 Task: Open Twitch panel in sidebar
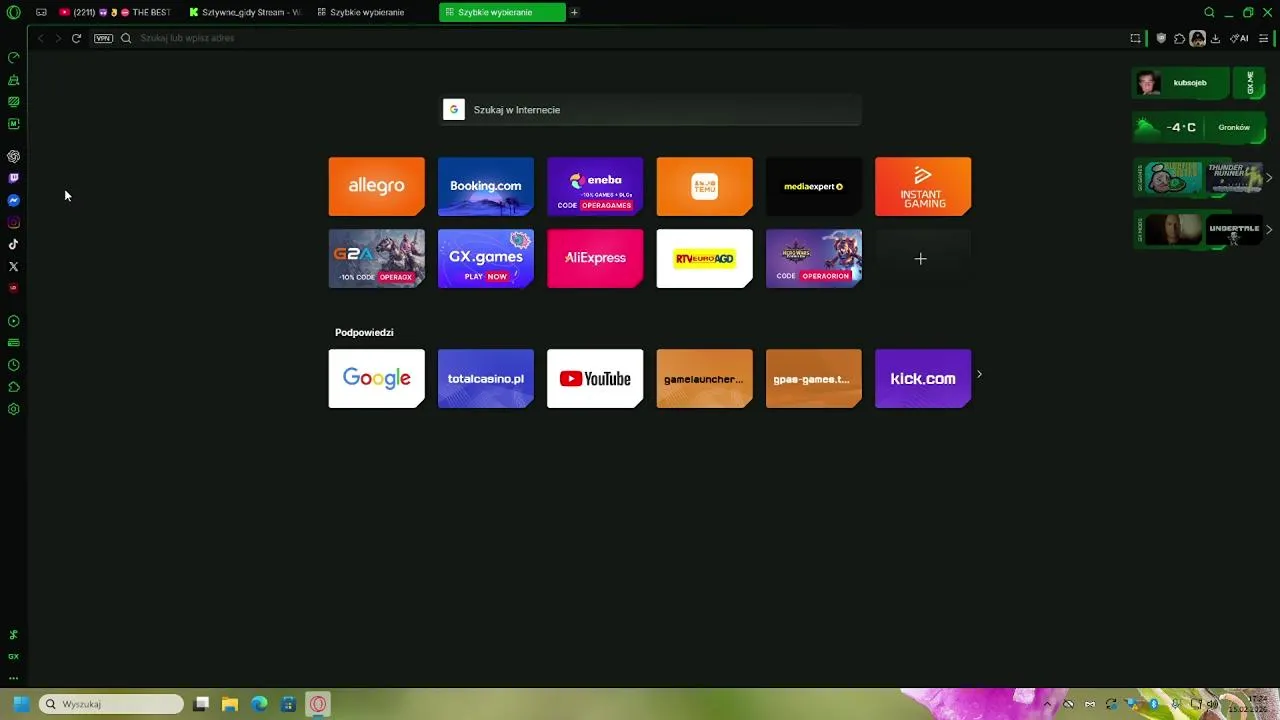pos(13,178)
